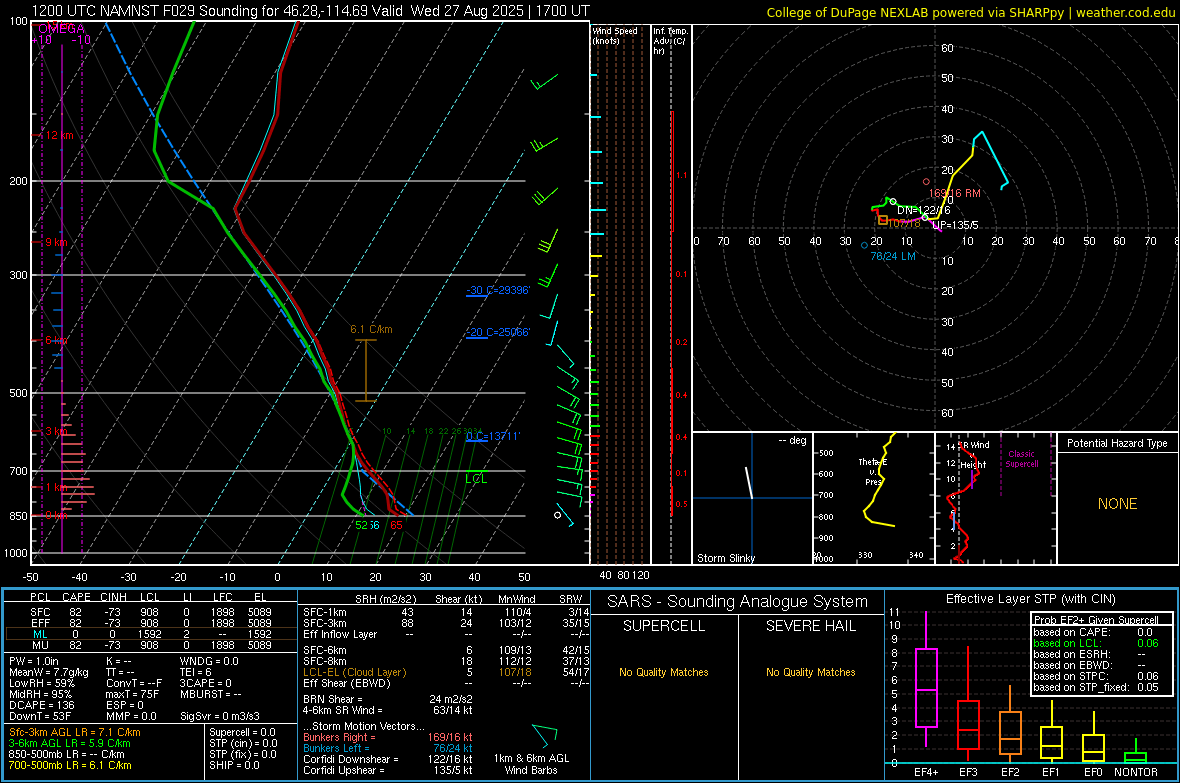Click the PW = 1.0in value

pyautogui.click(x=33, y=661)
